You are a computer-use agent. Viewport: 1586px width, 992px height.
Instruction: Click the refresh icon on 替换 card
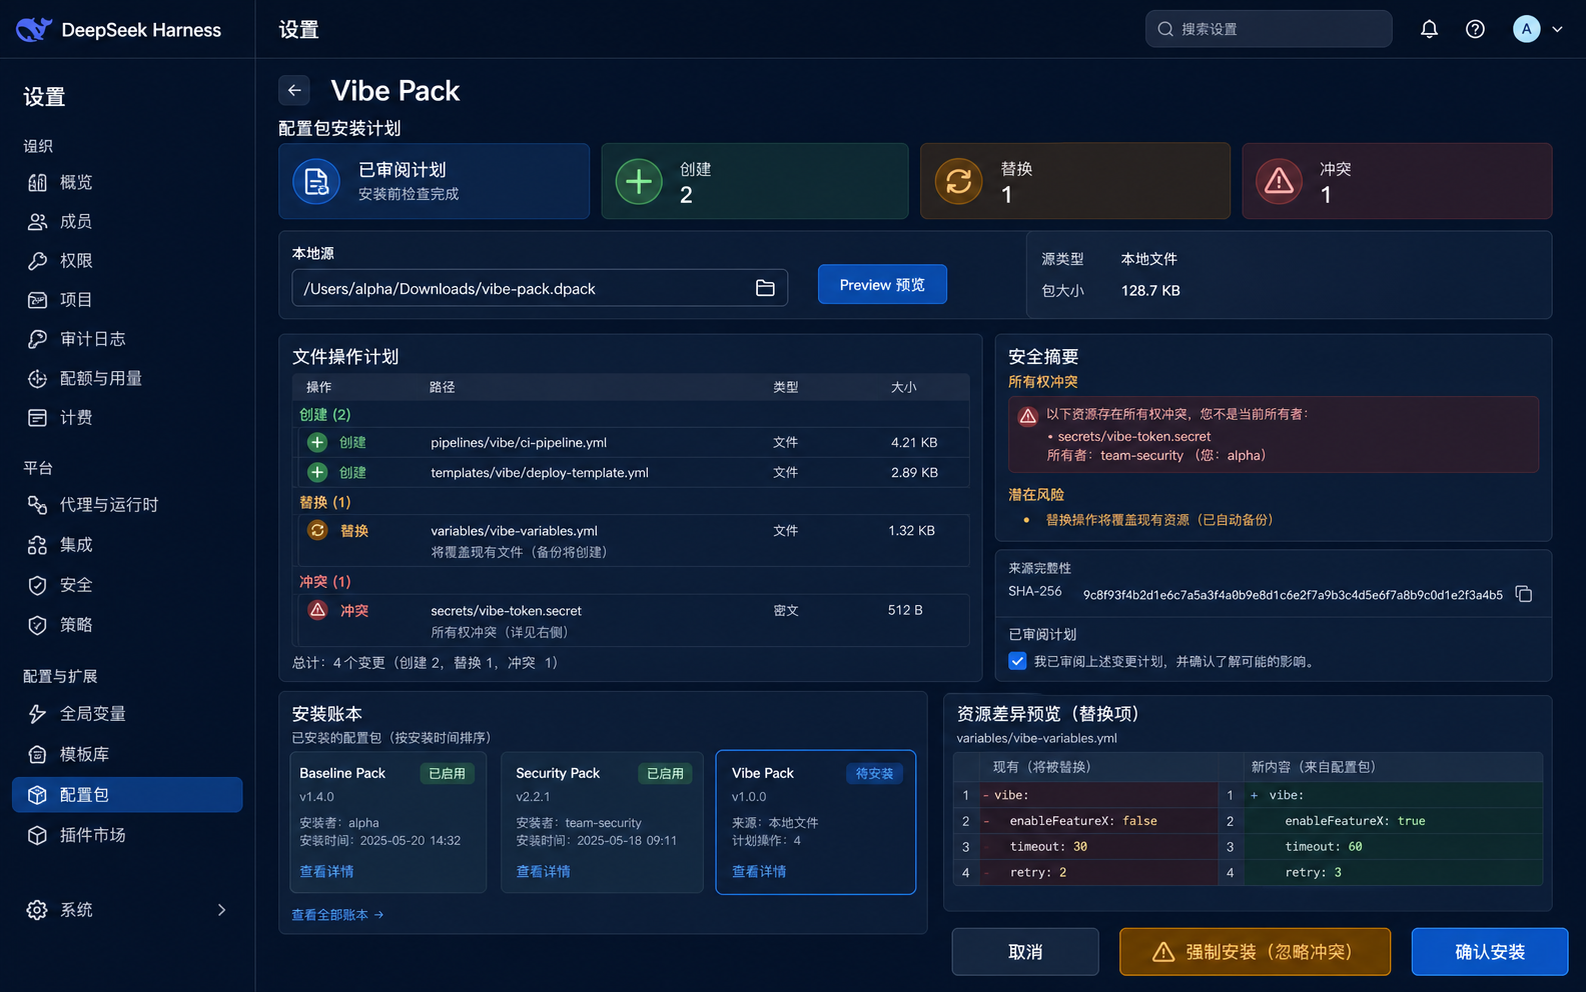958,181
